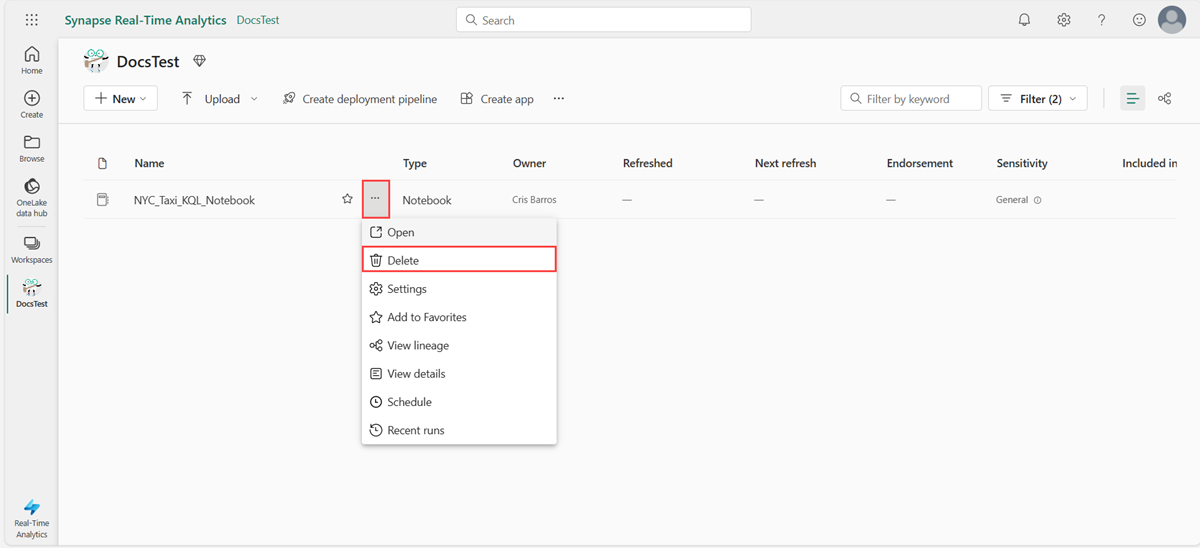Click Create deployment pipeline button
Image resolution: width=1200 pixels, height=548 pixels.
[x=360, y=98]
